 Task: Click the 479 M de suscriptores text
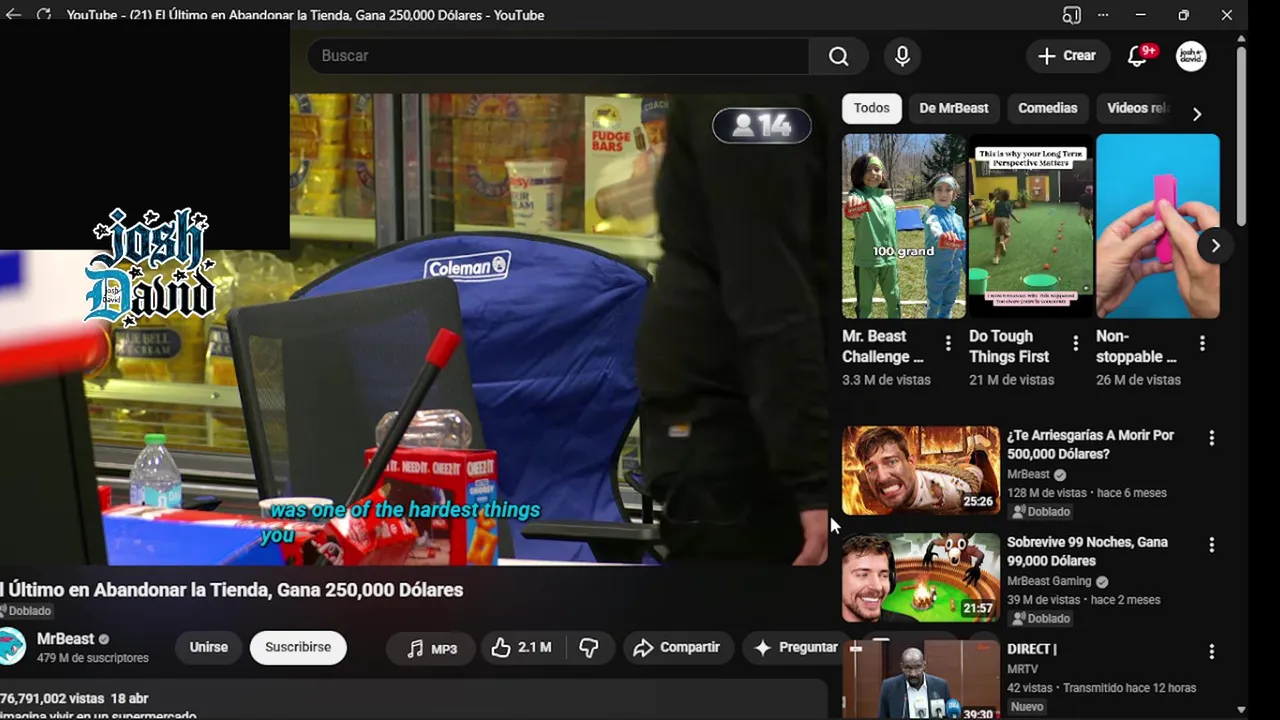click(x=93, y=658)
